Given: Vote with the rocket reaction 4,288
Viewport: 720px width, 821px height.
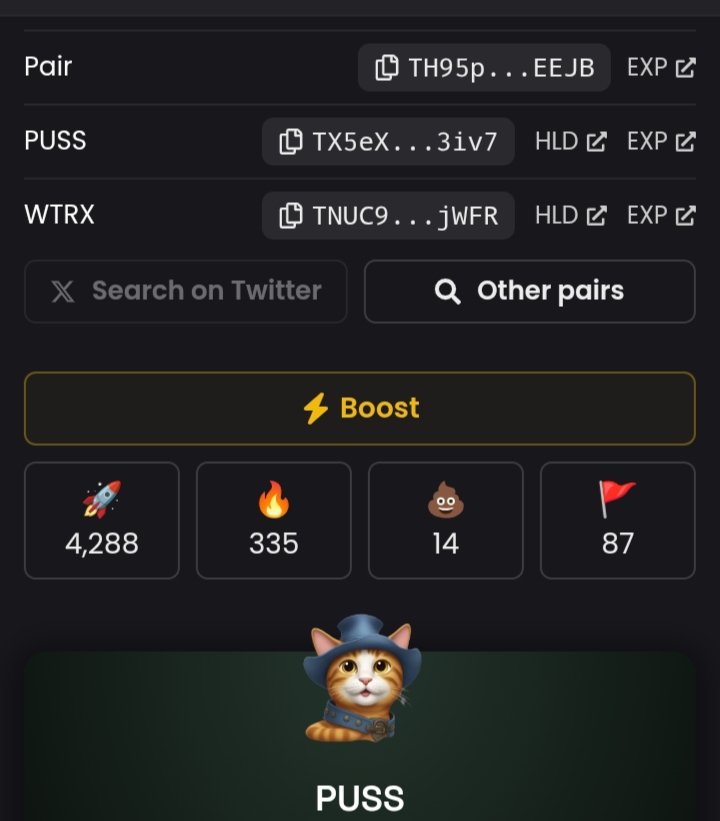Looking at the screenshot, I should (102, 520).
